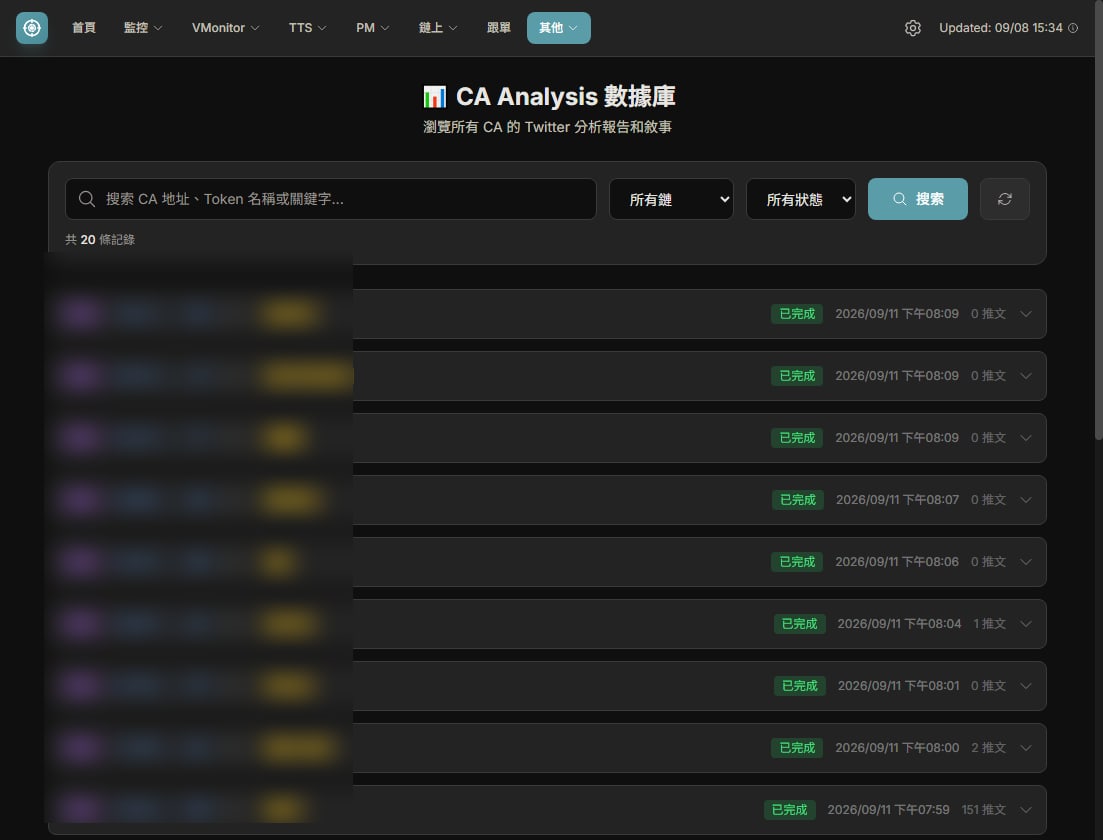The width and height of the screenshot is (1103, 840).
Task: Expand the first 下午08:09 record row
Action: (x=547, y=314)
